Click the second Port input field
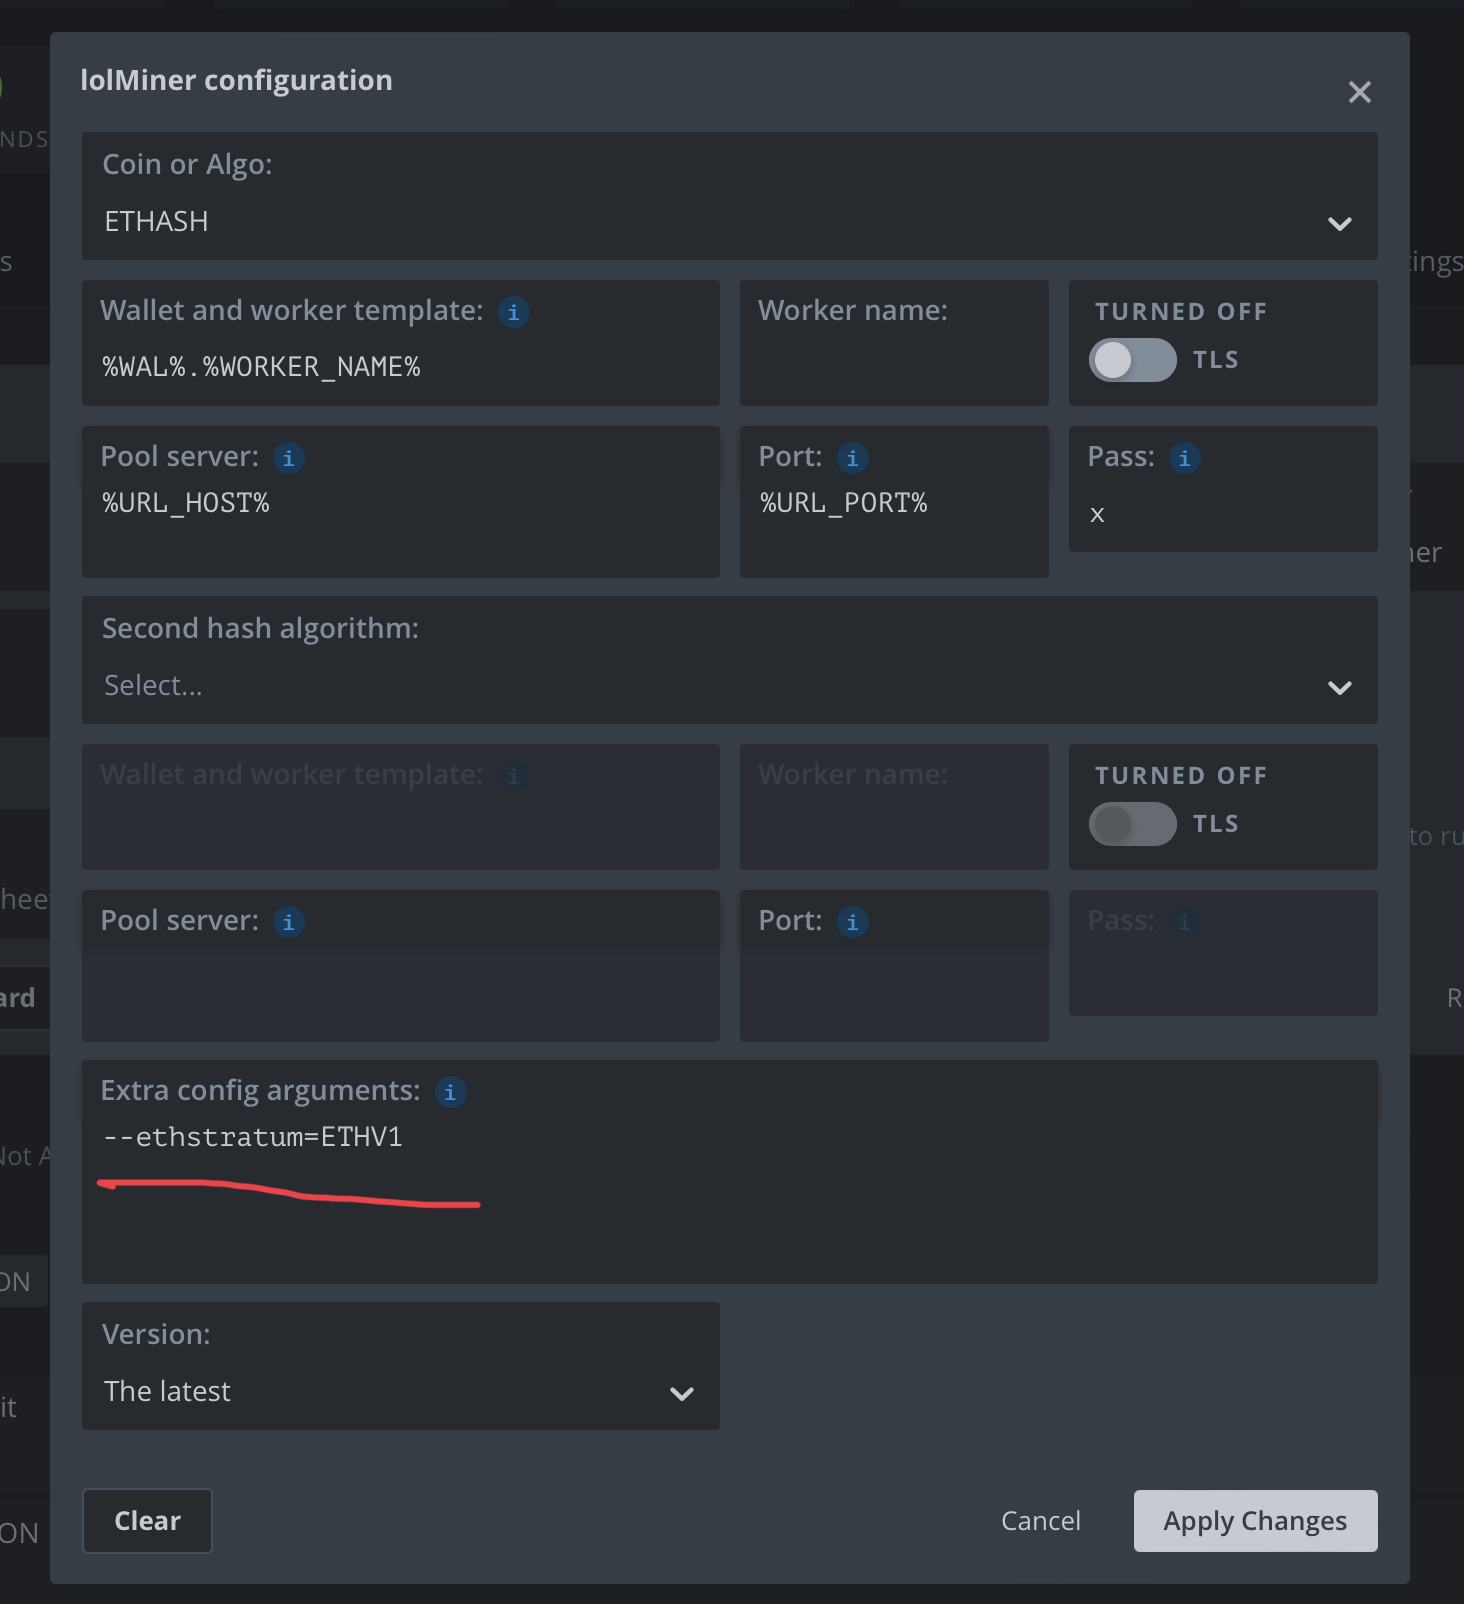This screenshot has height=1604, width=1464. pos(894,967)
